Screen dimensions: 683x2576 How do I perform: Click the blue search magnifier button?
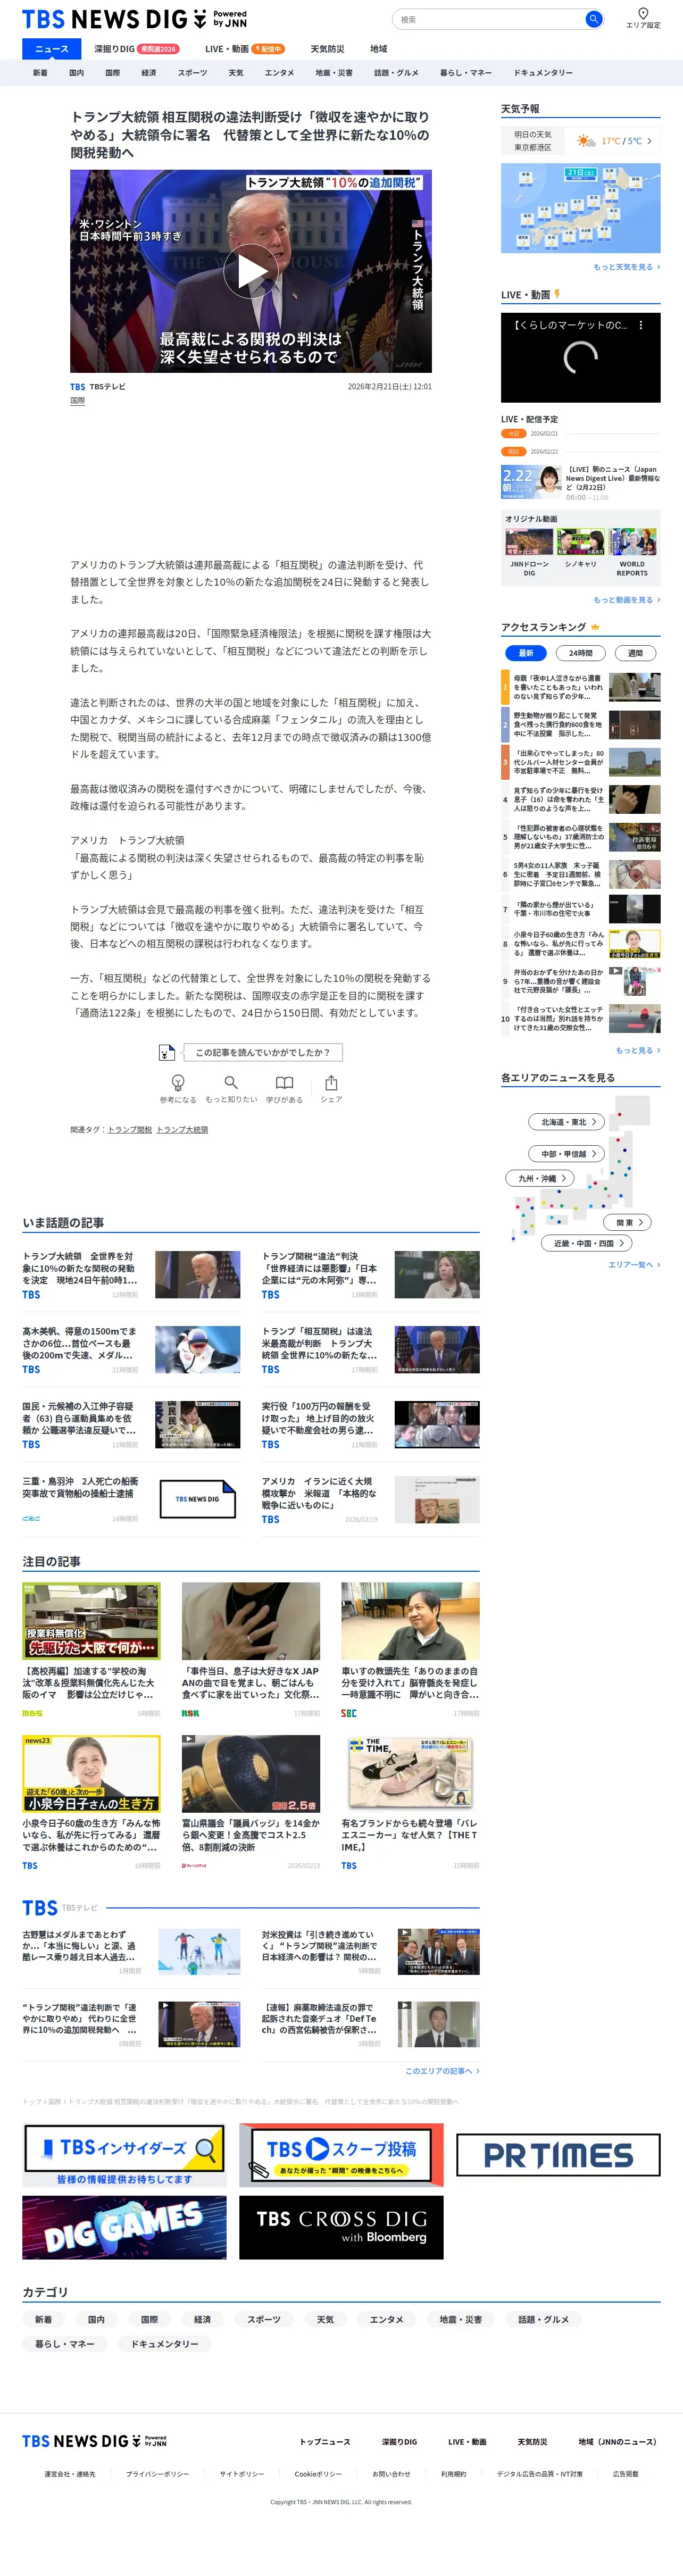[593, 19]
